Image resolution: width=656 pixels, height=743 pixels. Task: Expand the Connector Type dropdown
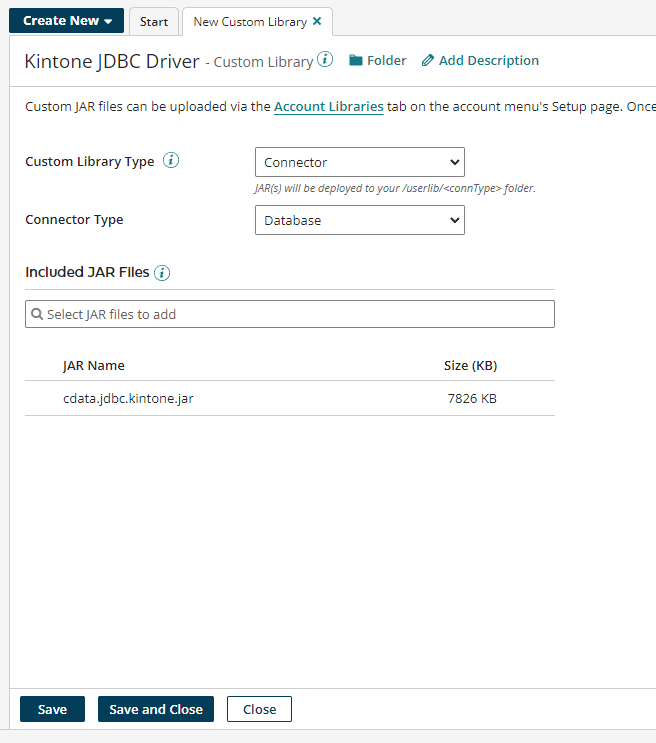360,220
